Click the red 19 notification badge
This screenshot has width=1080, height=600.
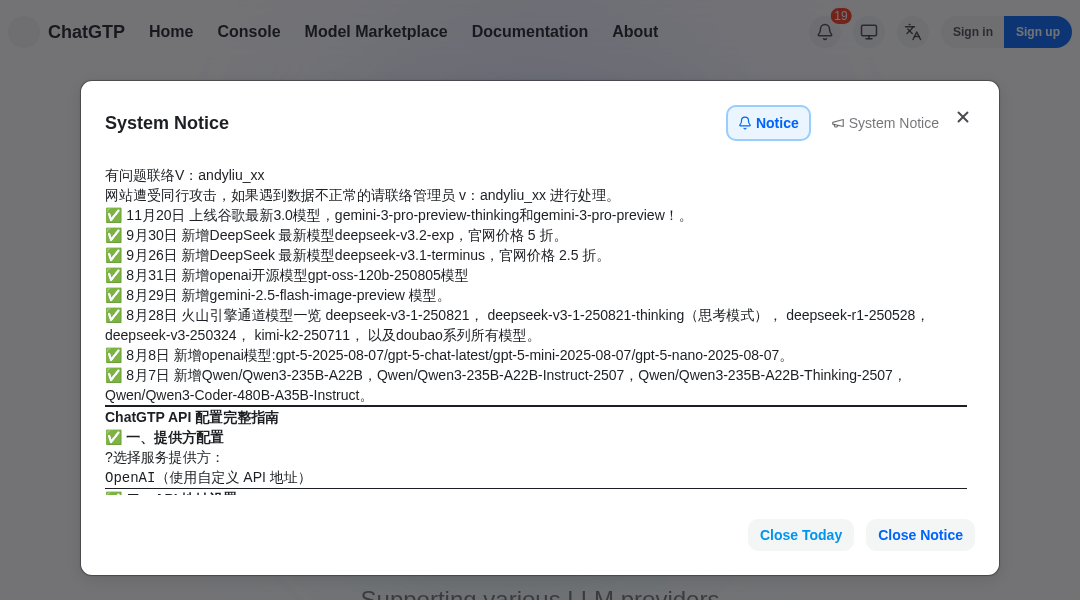tap(841, 16)
